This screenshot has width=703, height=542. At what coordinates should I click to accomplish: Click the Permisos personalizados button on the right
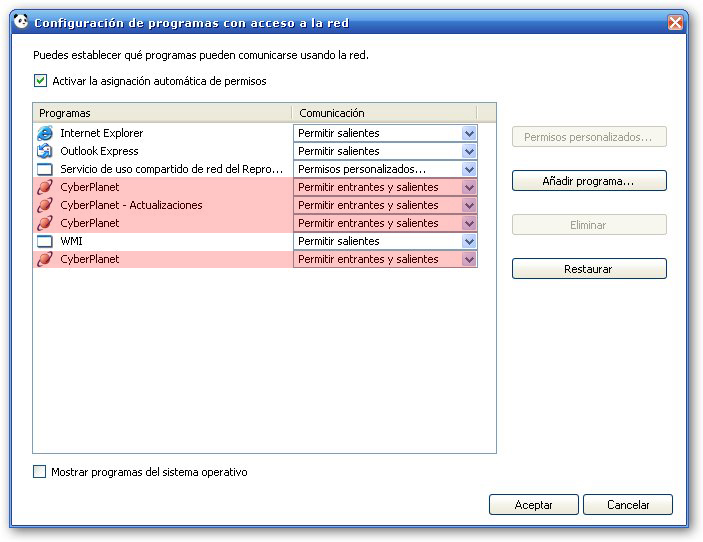tap(589, 137)
